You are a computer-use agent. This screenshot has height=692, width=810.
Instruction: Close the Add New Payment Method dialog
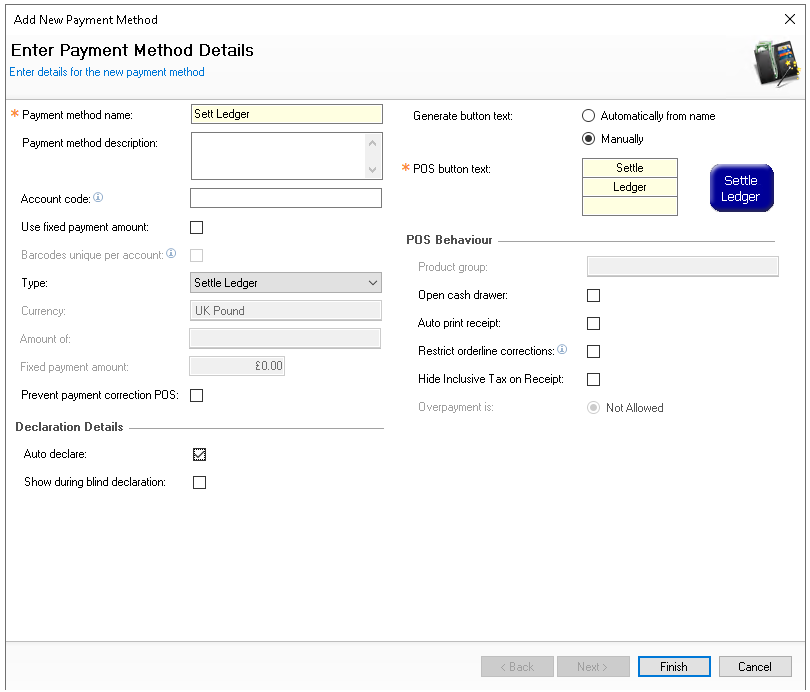(x=789, y=19)
